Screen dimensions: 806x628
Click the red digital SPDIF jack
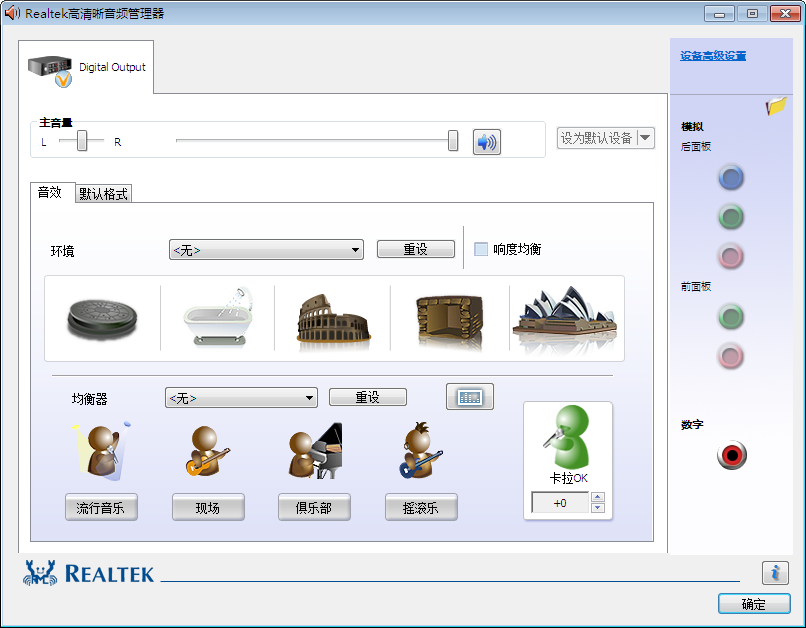click(x=731, y=455)
